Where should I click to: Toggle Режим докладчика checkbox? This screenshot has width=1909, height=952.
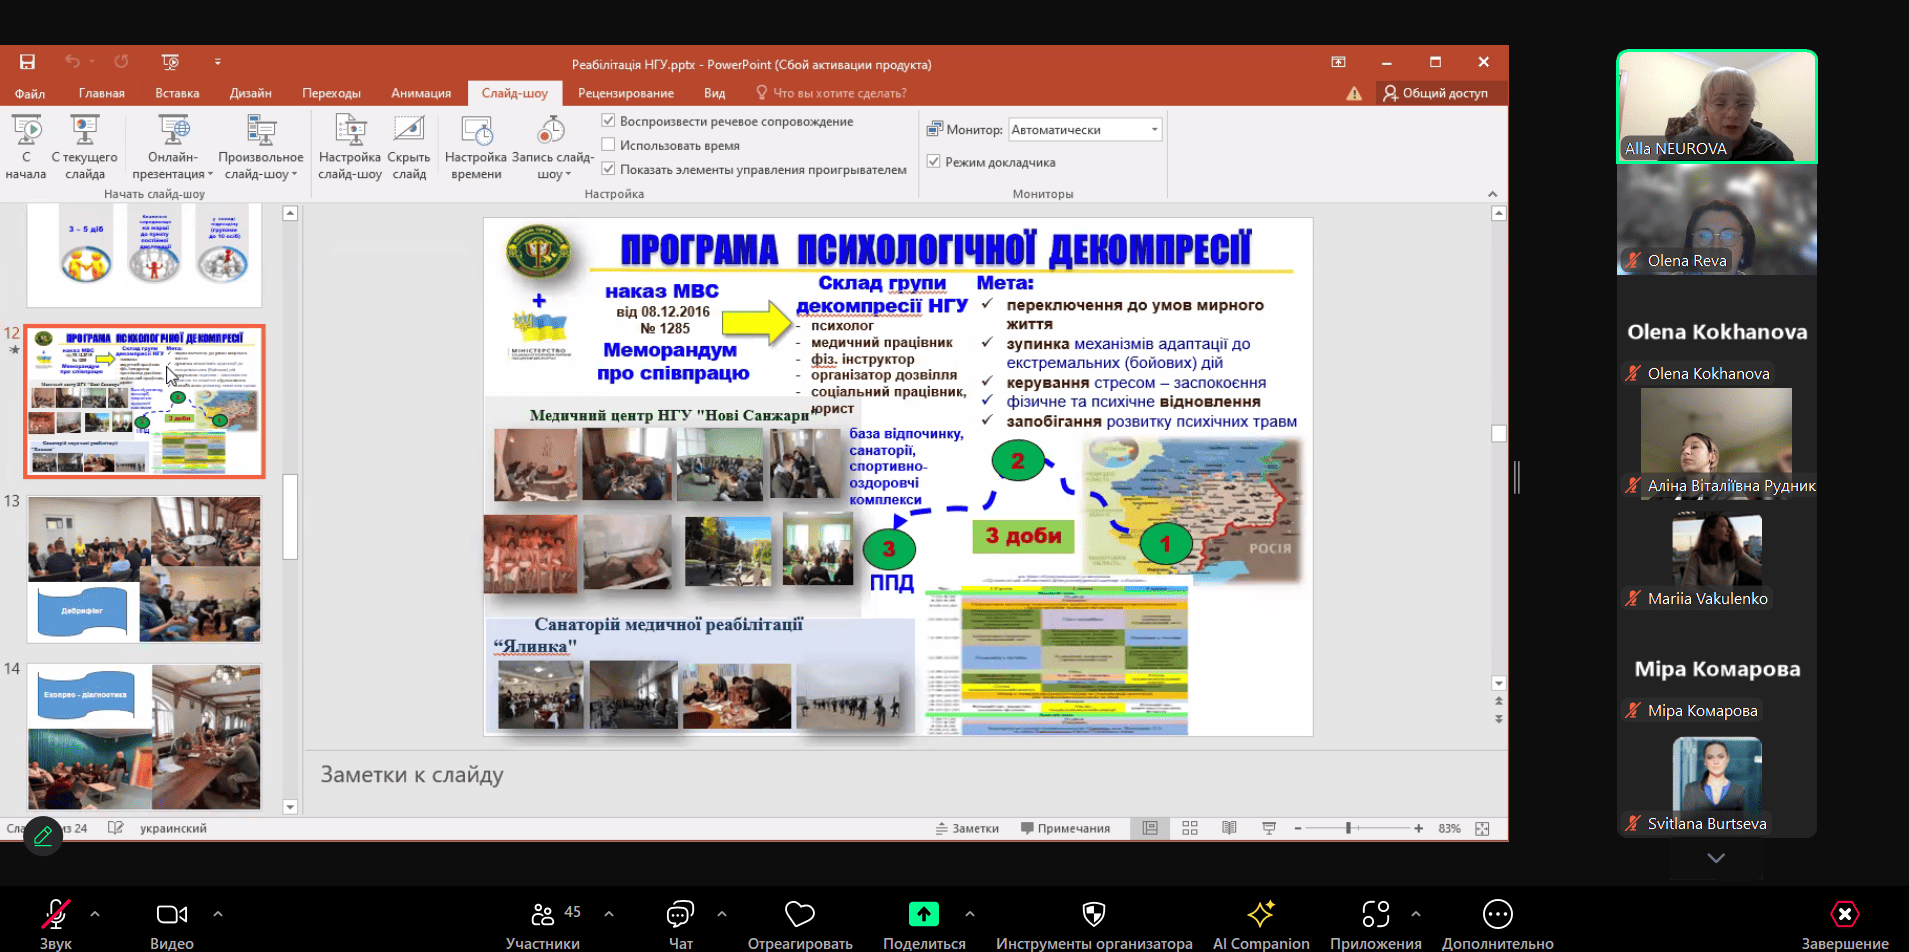pyautogui.click(x=933, y=161)
